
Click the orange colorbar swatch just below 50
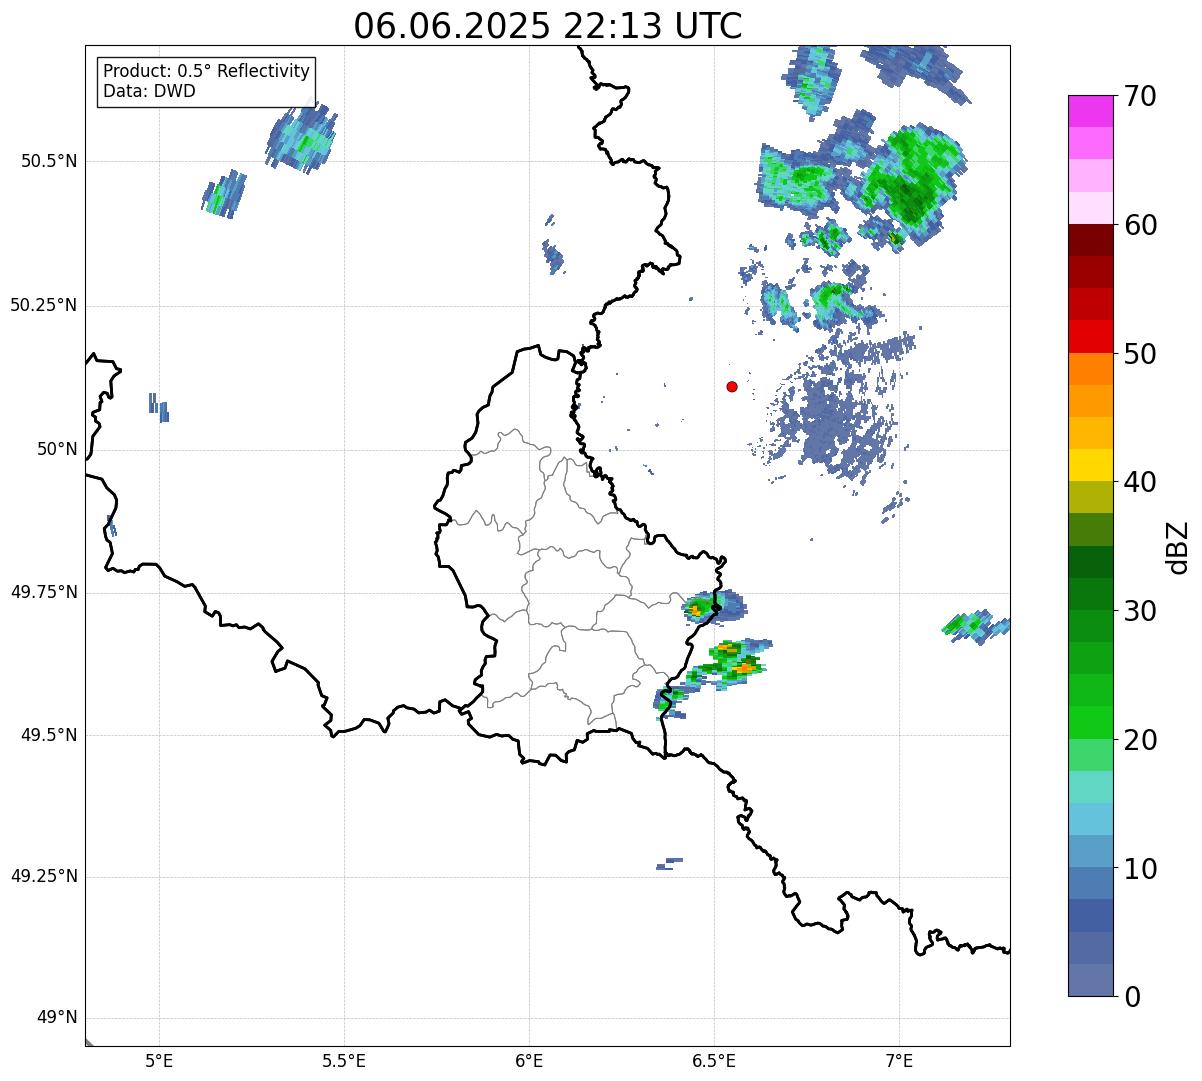1090,369
